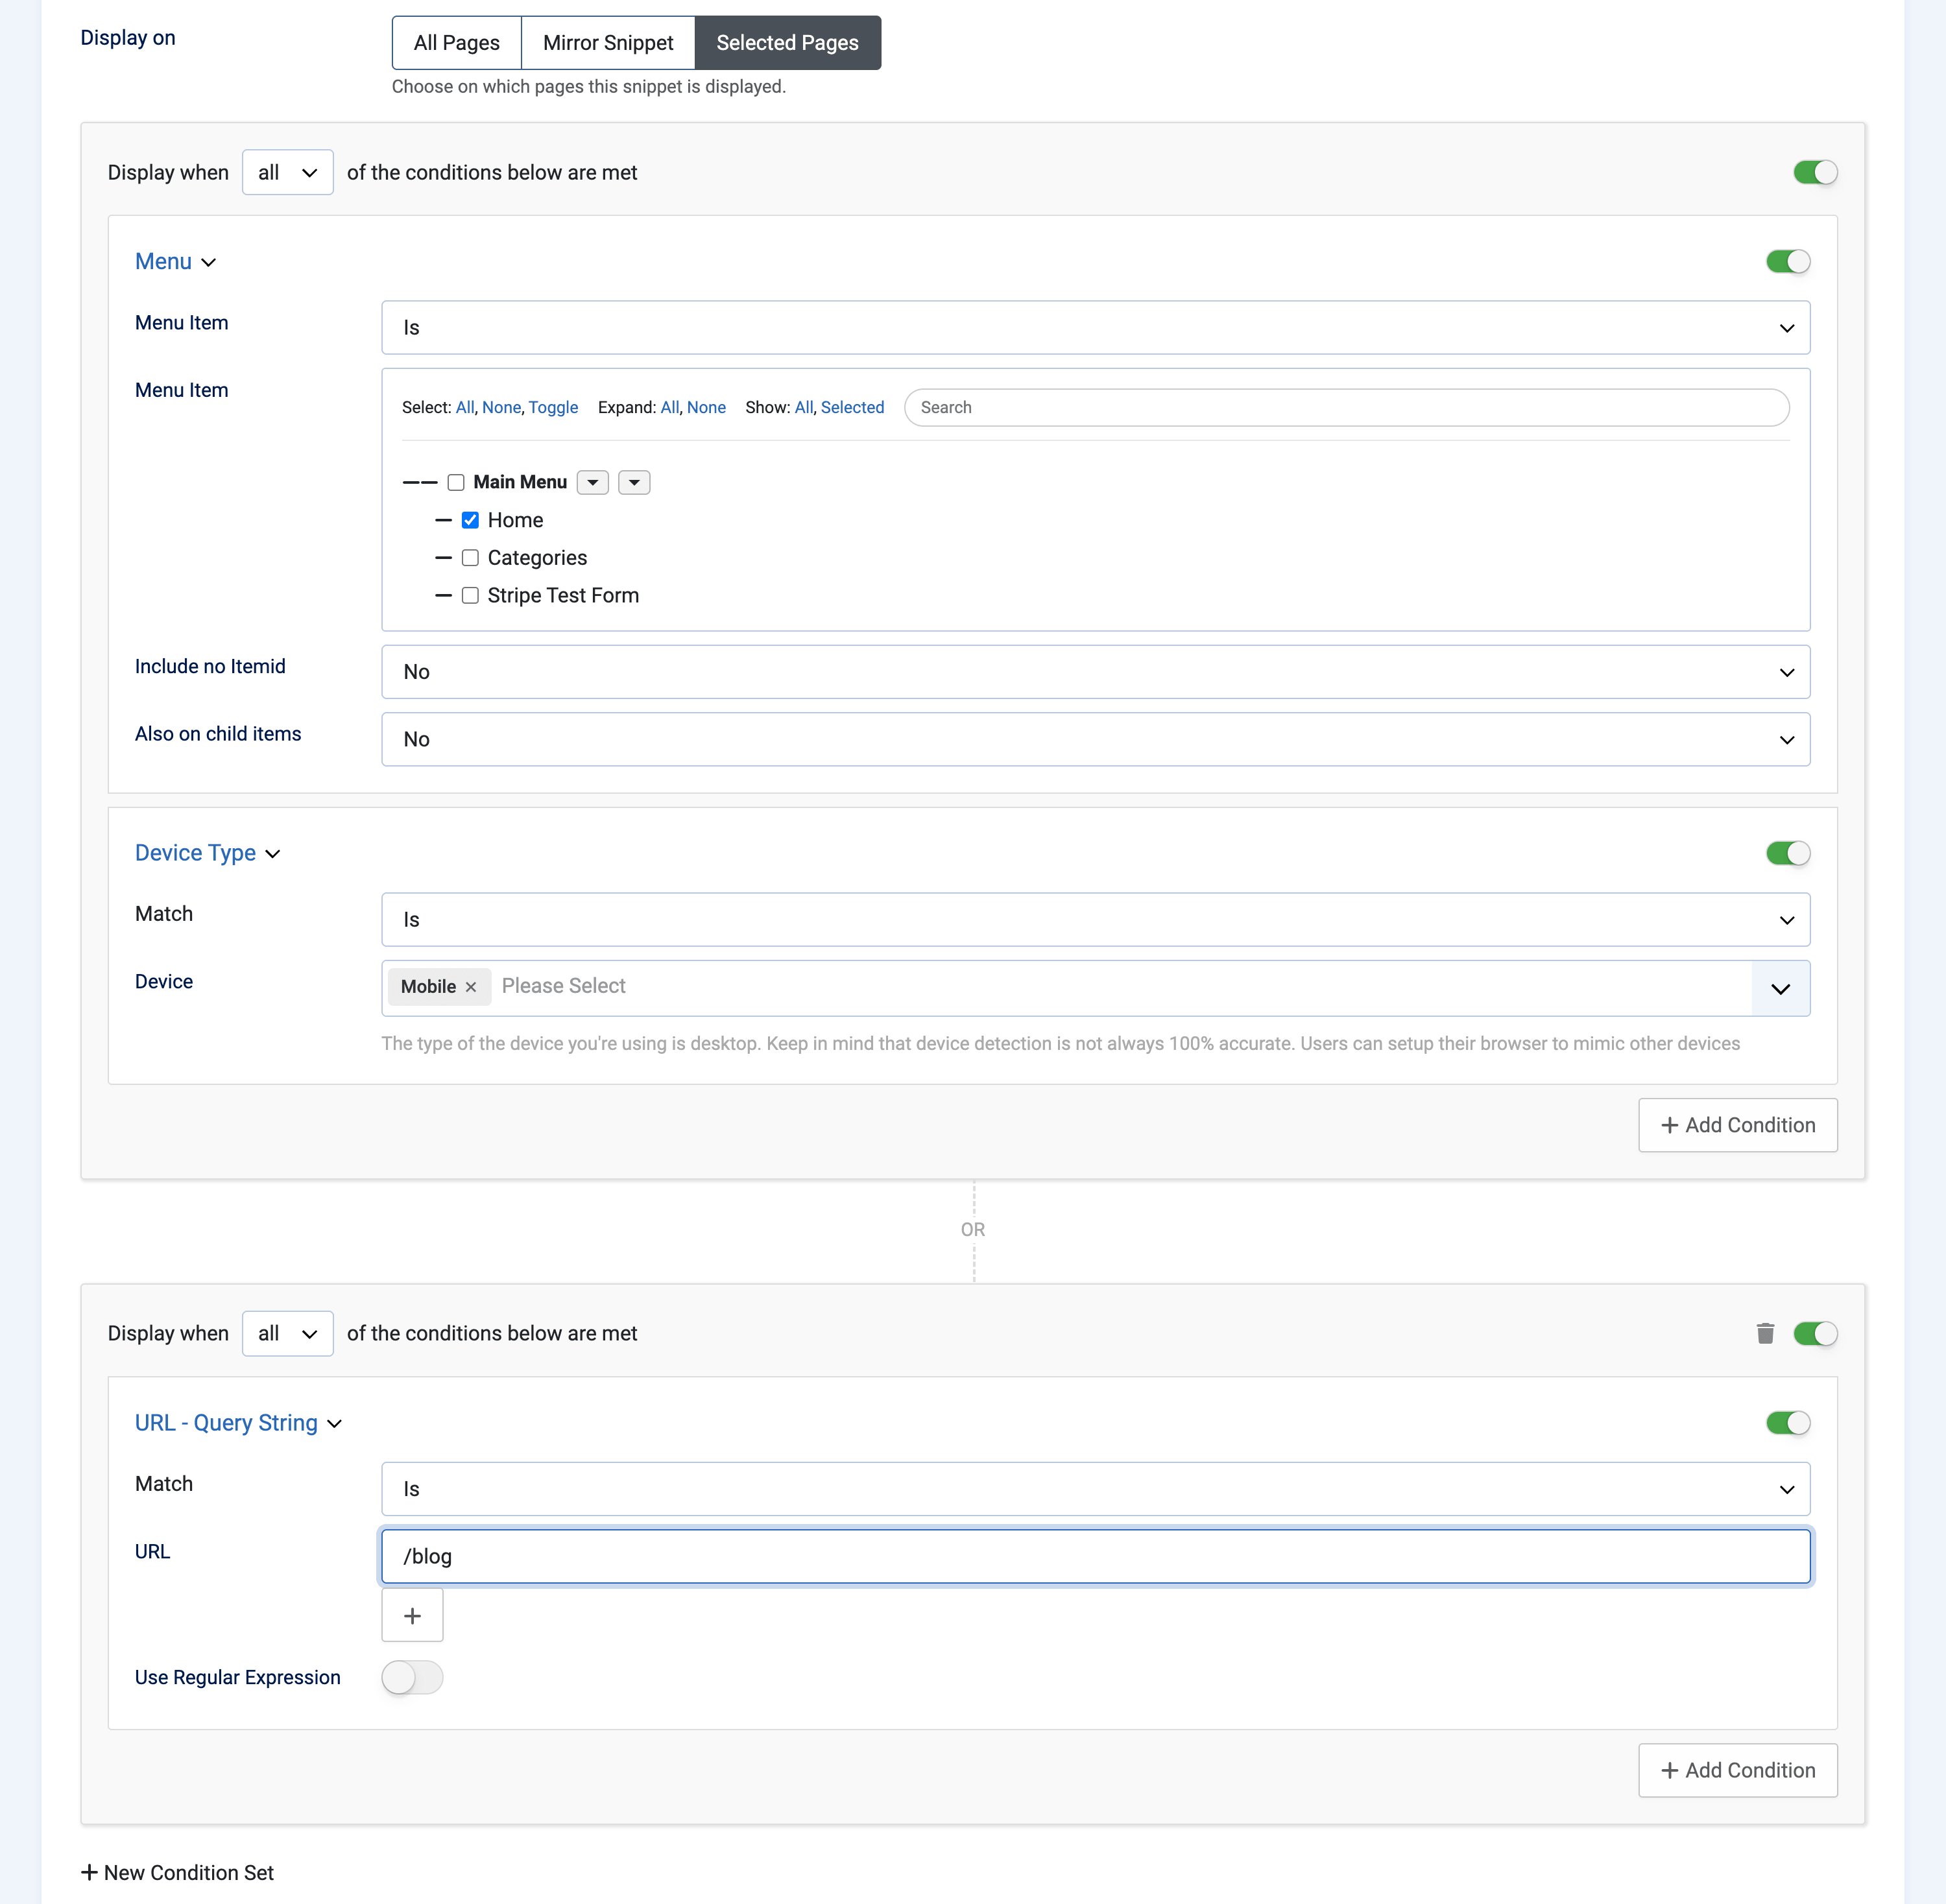Delete the second condition set with trash icon

click(x=1765, y=1333)
